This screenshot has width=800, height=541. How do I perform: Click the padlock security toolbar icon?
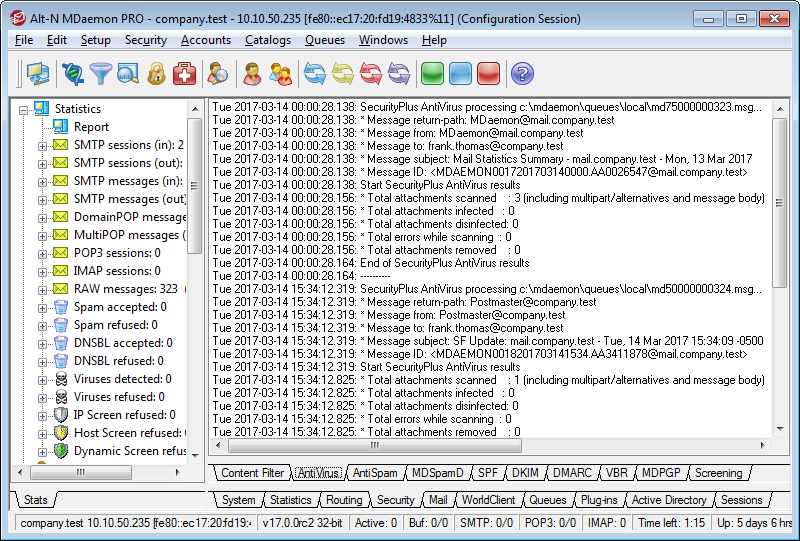tap(156, 73)
